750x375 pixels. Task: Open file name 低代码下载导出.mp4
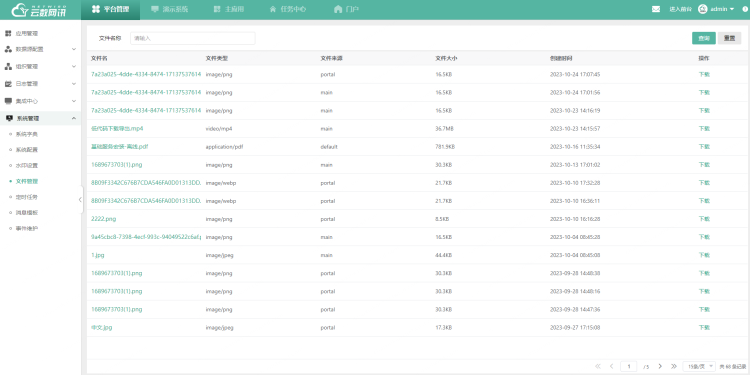pos(117,129)
